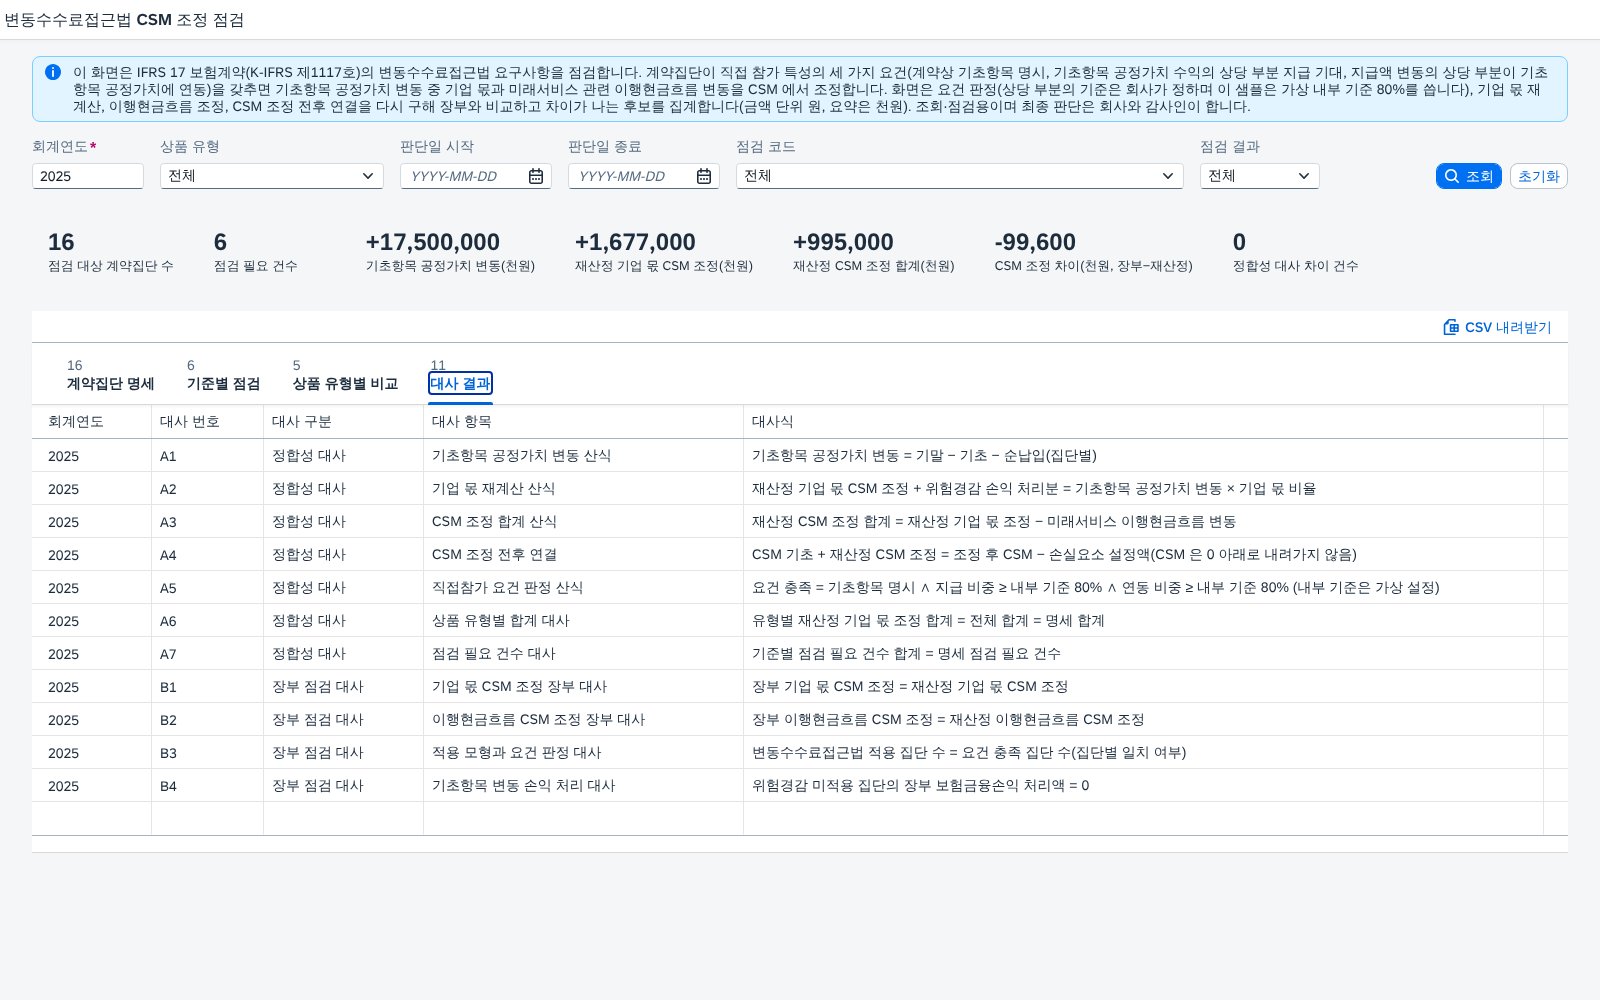Viewport: 1600px width, 1000px height.
Task: Open calendar picker for 판단일 종료
Action: point(704,176)
